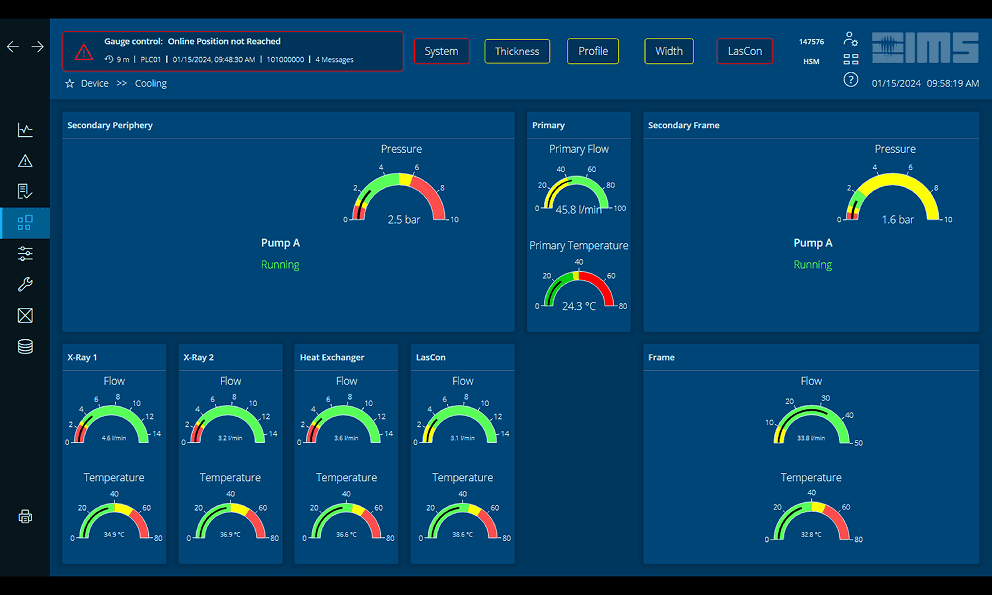Click the Device breadcrumb link
This screenshot has height=595, width=992.
click(x=95, y=84)
